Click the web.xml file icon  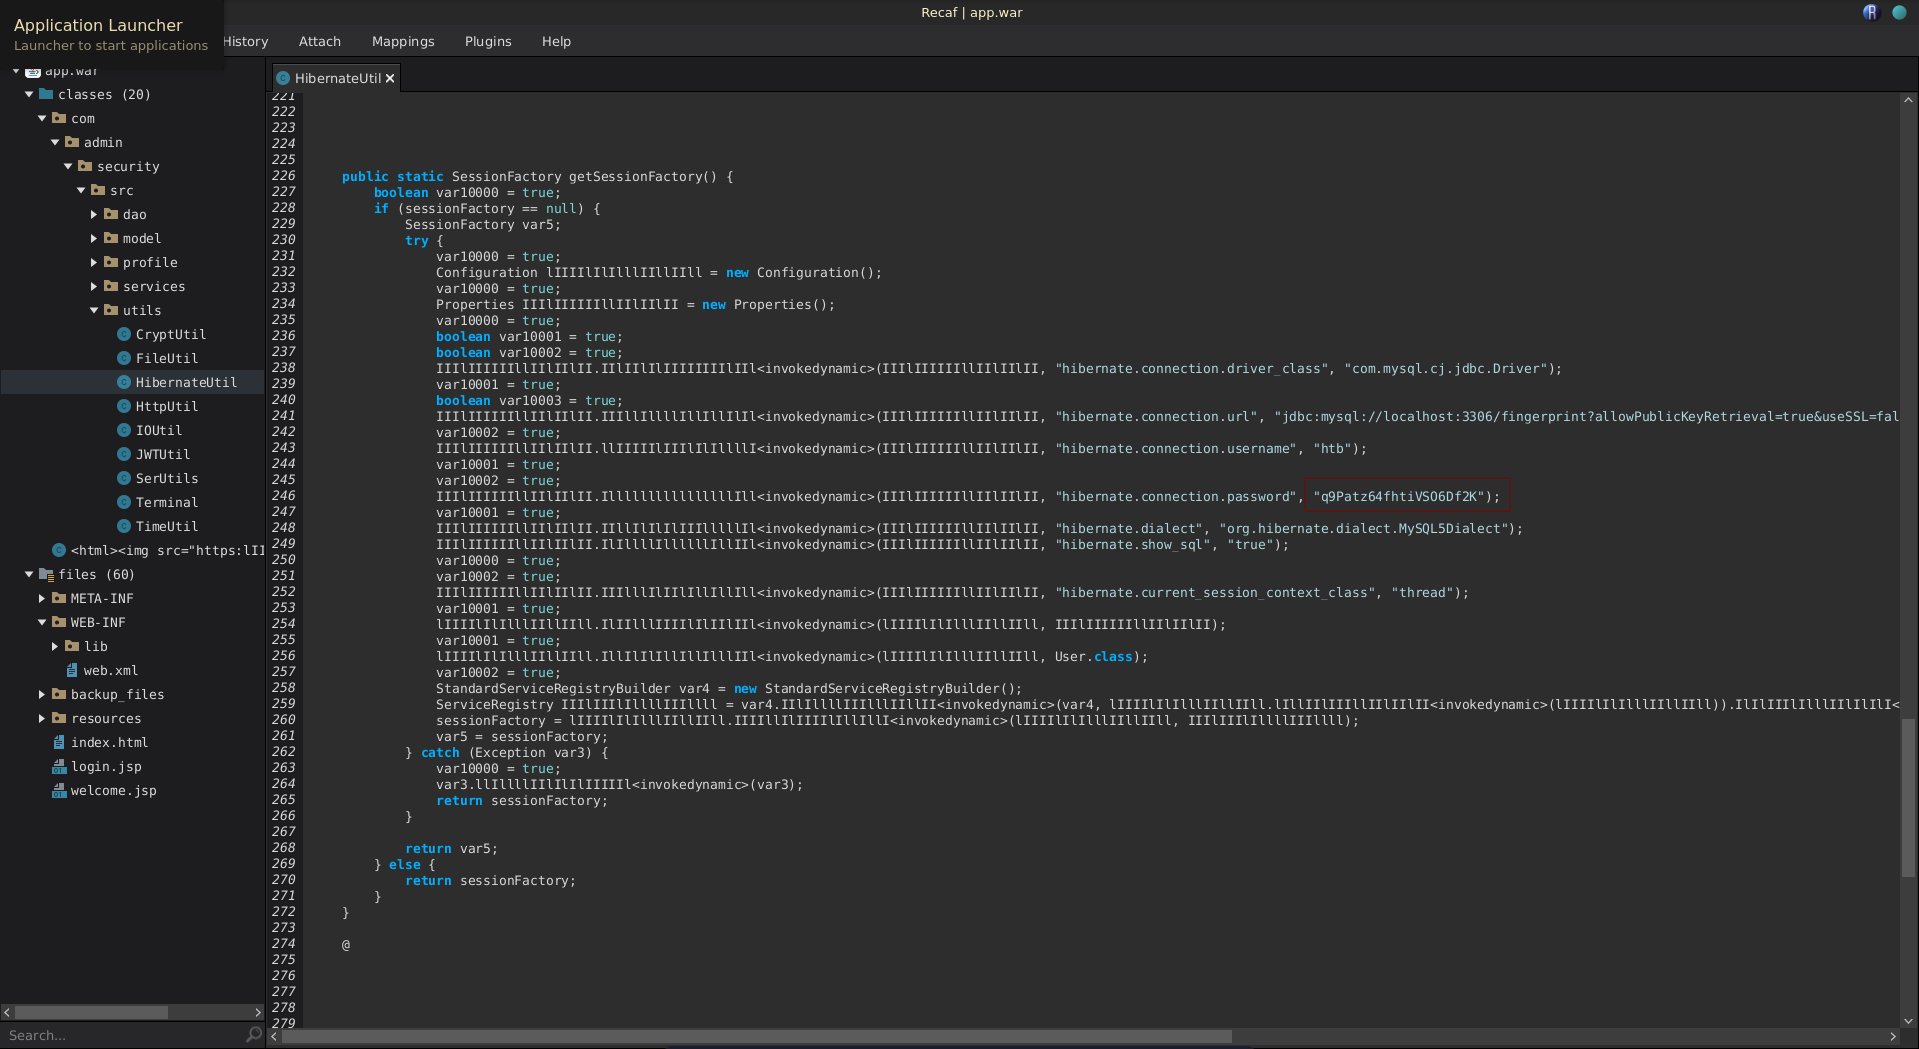(x=72, y=671)
